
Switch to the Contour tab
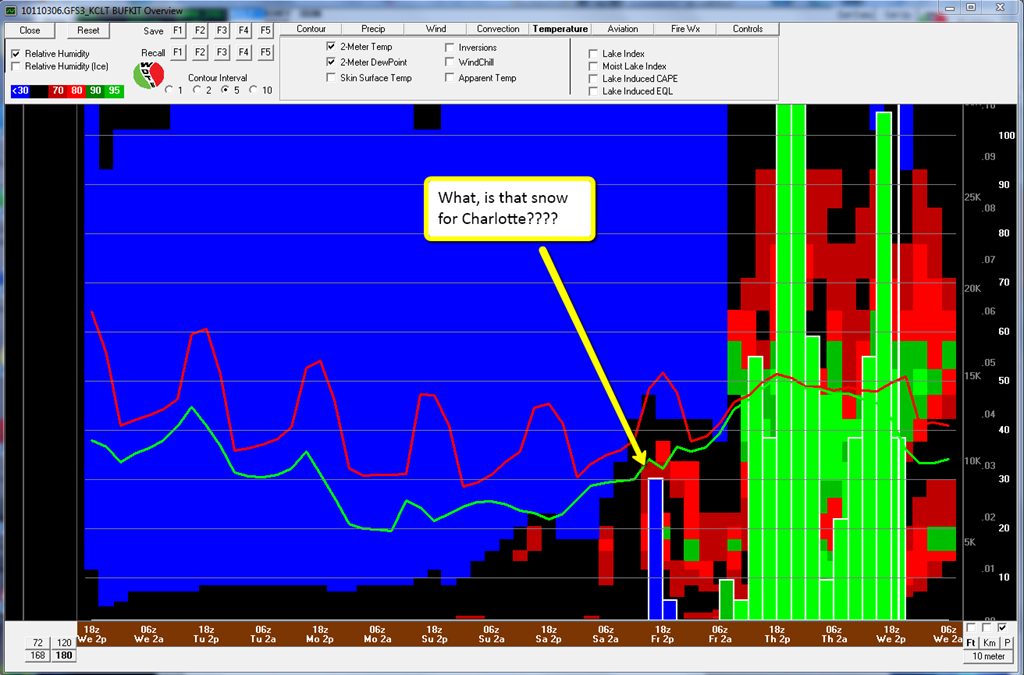pyautogui.click(x=311, y=29)
